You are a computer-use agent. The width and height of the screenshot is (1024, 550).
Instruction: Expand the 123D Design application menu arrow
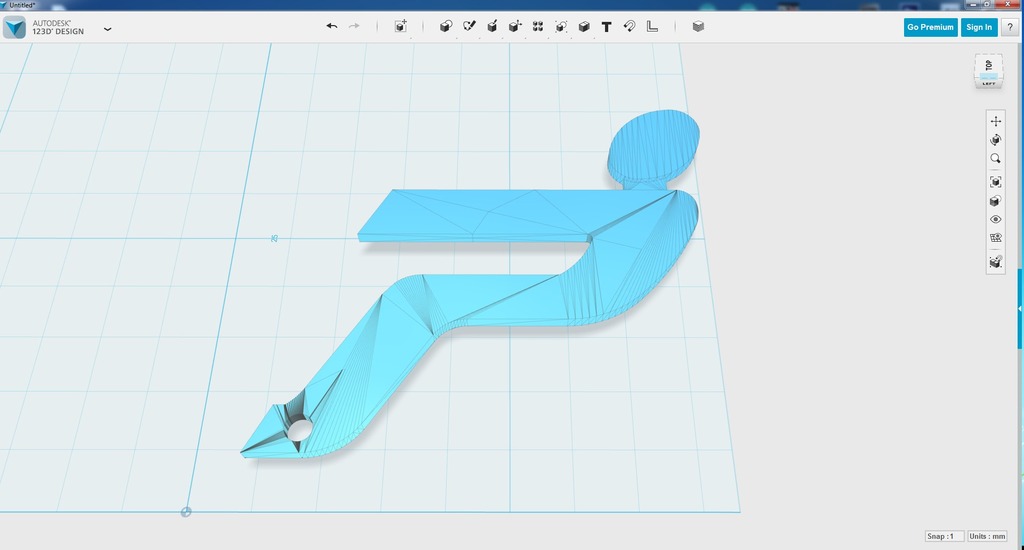point(108,29)
